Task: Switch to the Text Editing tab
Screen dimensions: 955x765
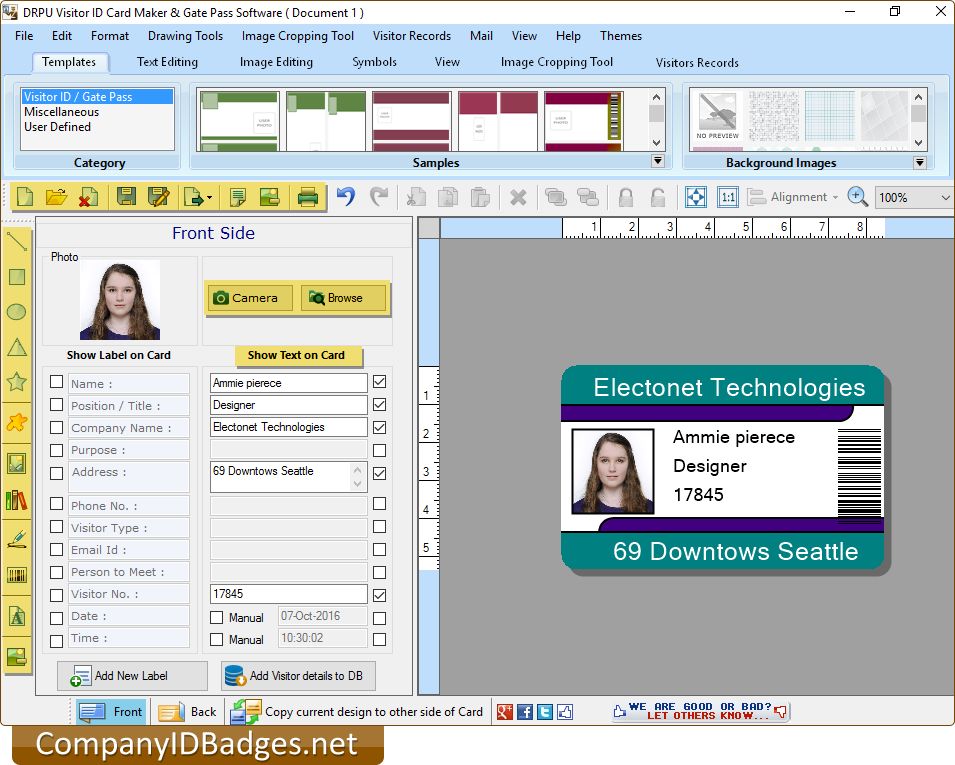Action: (x=167, y=62)
